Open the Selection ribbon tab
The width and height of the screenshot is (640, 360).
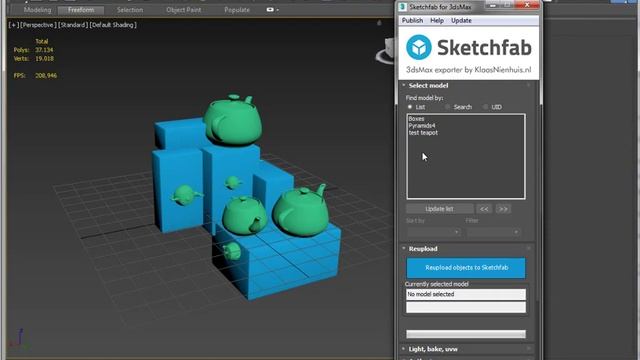point(130,10)
